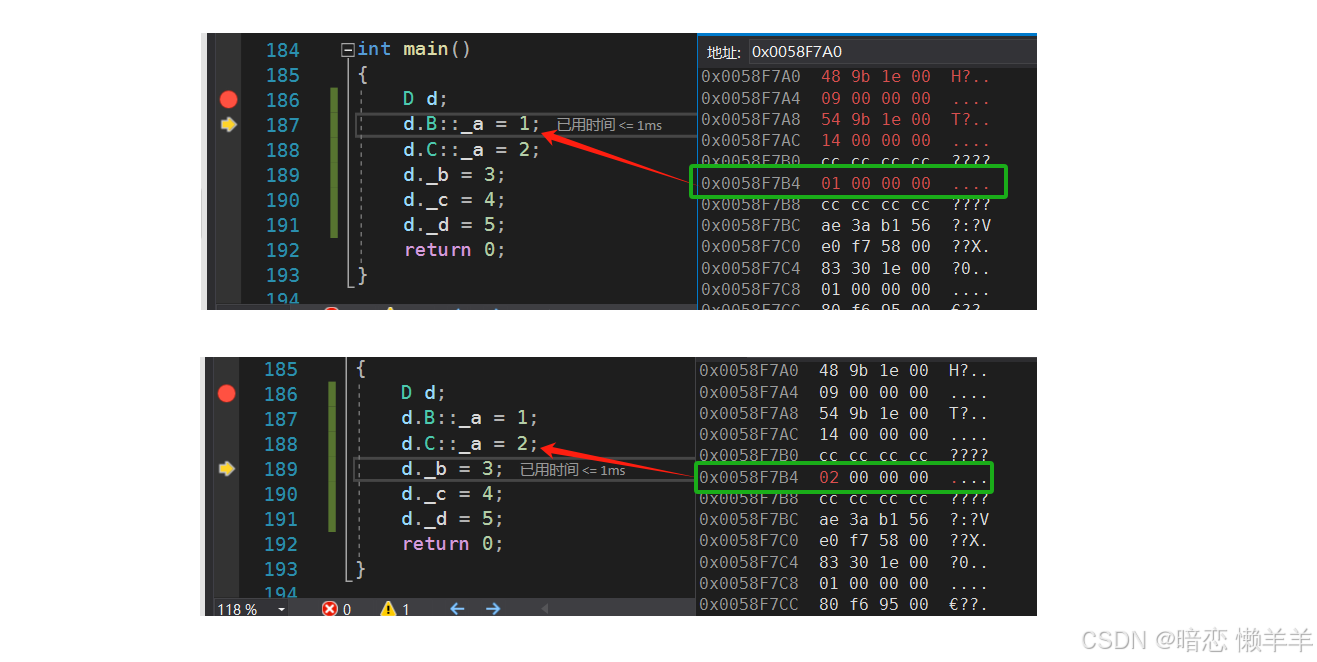Click the elapsed time hint beside line 189
1317x662 pixels.
pyautogui.click(x=573, y=470)
